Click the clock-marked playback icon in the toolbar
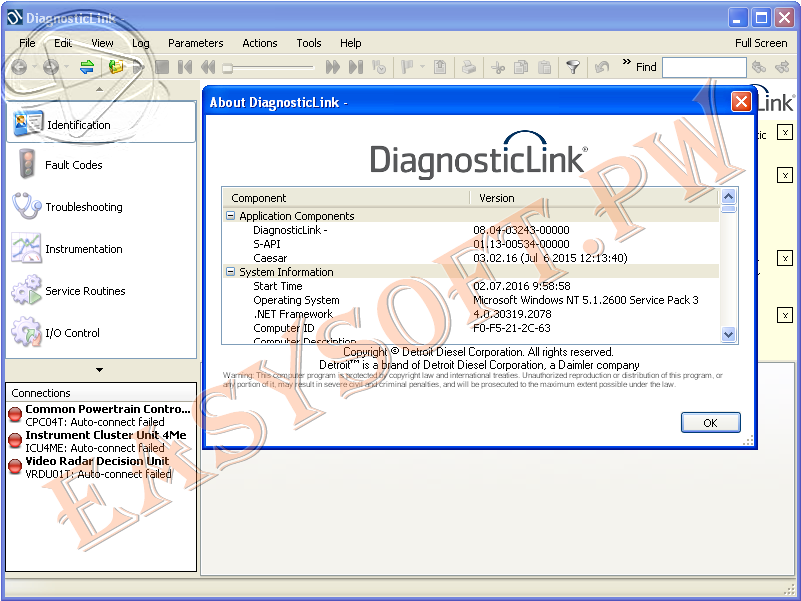 pos(379,67)
